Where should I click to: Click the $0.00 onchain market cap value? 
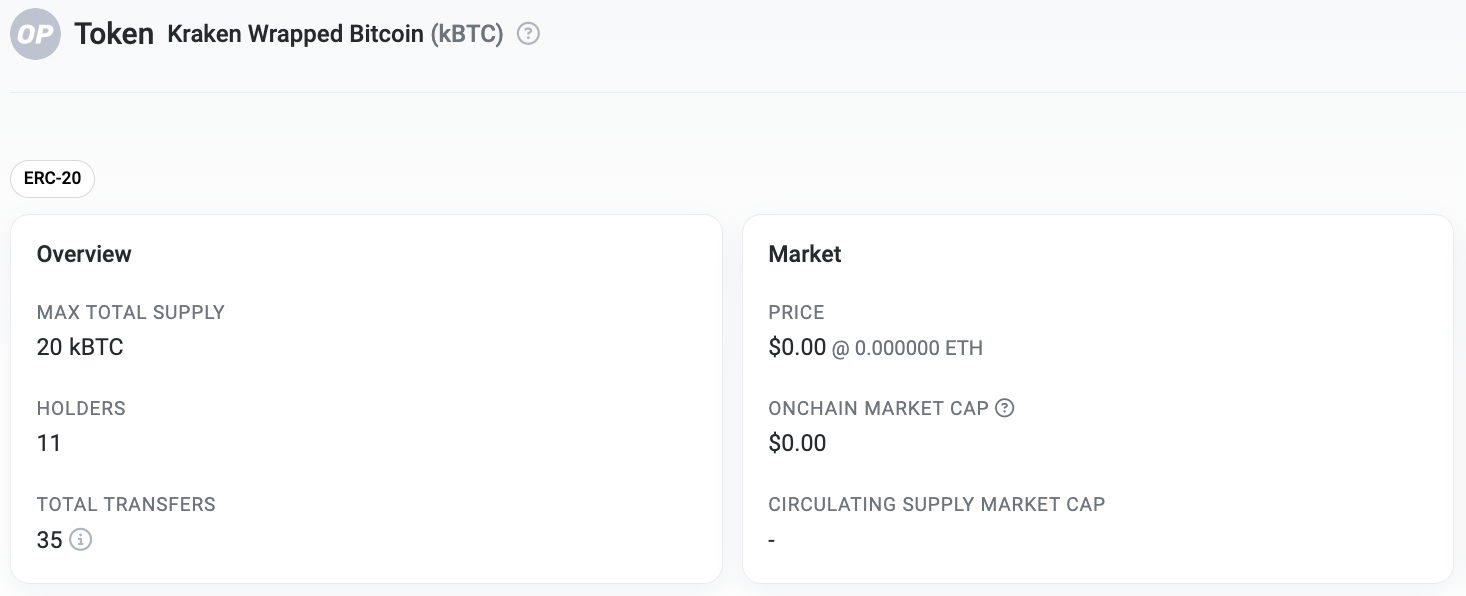click(797, 443)
